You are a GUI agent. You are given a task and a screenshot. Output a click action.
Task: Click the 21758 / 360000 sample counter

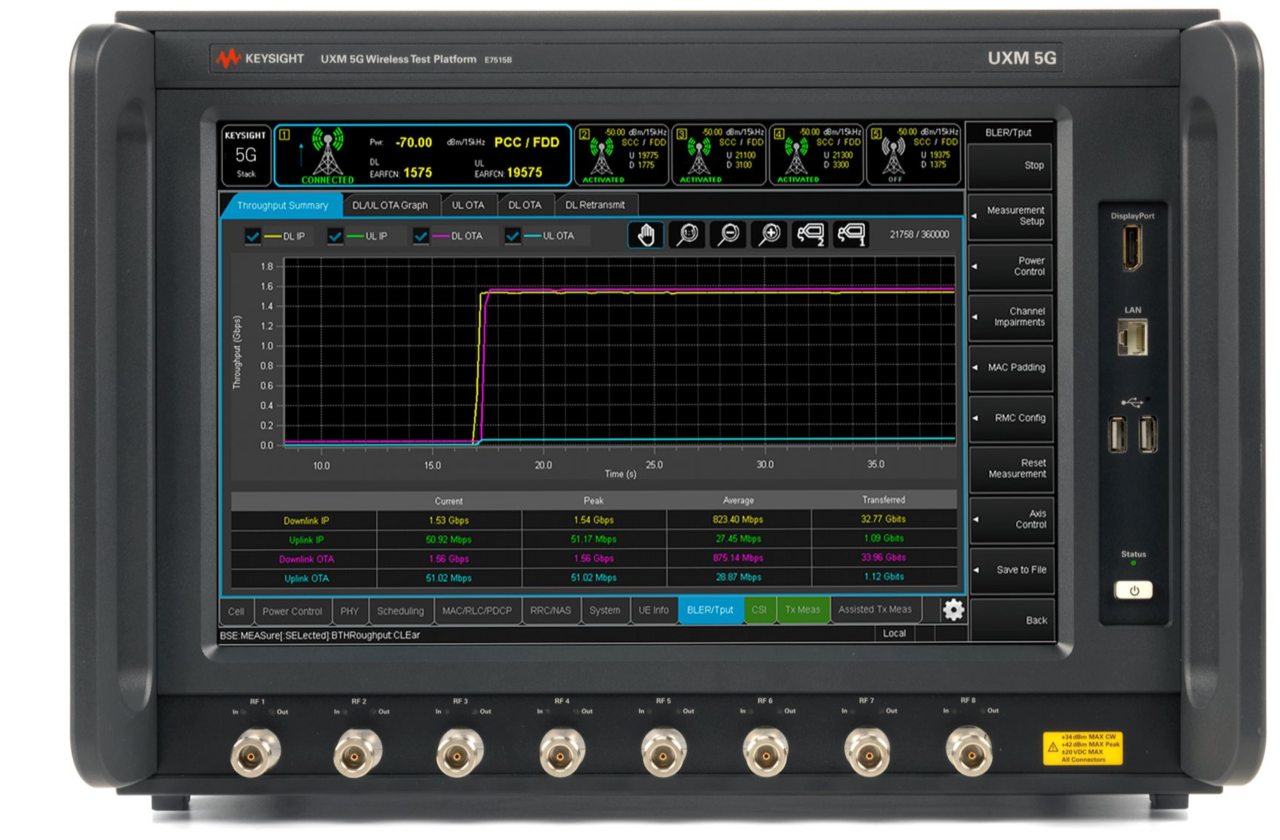919,235
